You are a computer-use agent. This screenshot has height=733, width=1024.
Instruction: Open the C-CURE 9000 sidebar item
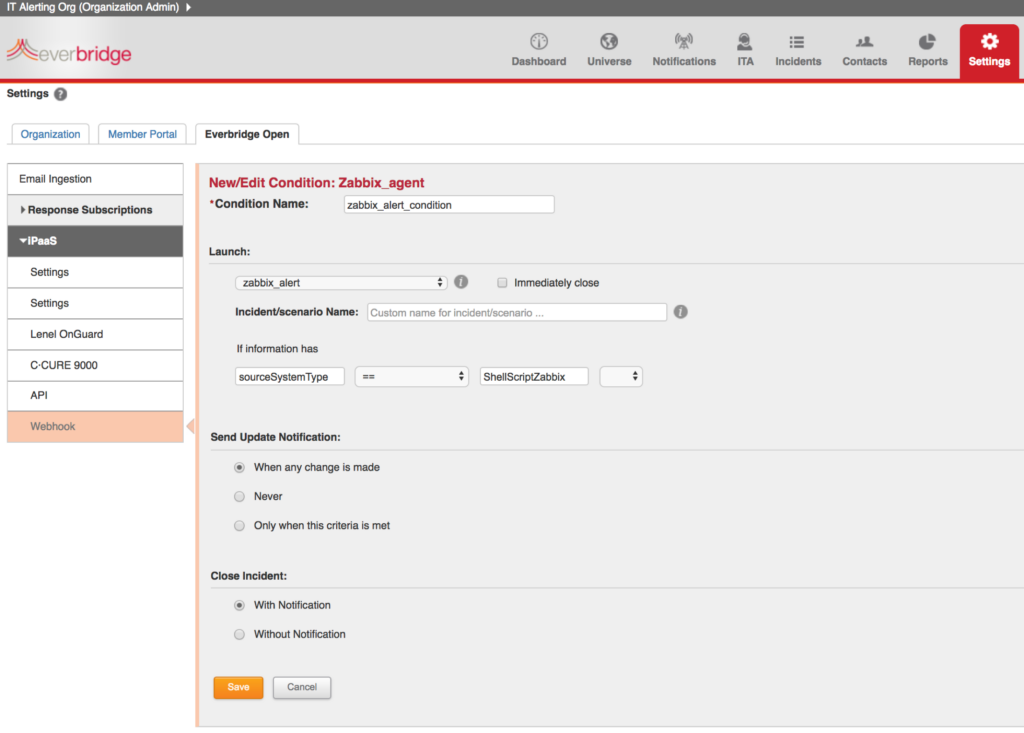(x=95, y=365)
